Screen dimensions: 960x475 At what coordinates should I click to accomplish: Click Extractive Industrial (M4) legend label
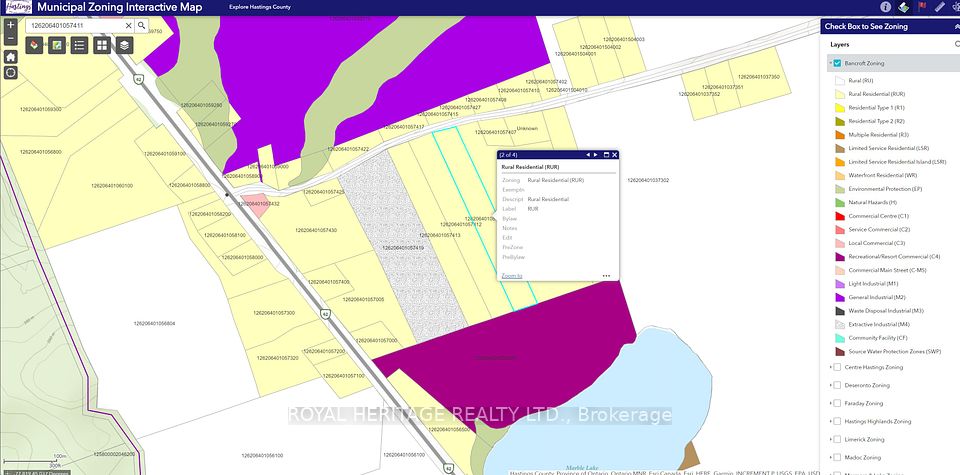click(x=879, y=324)
